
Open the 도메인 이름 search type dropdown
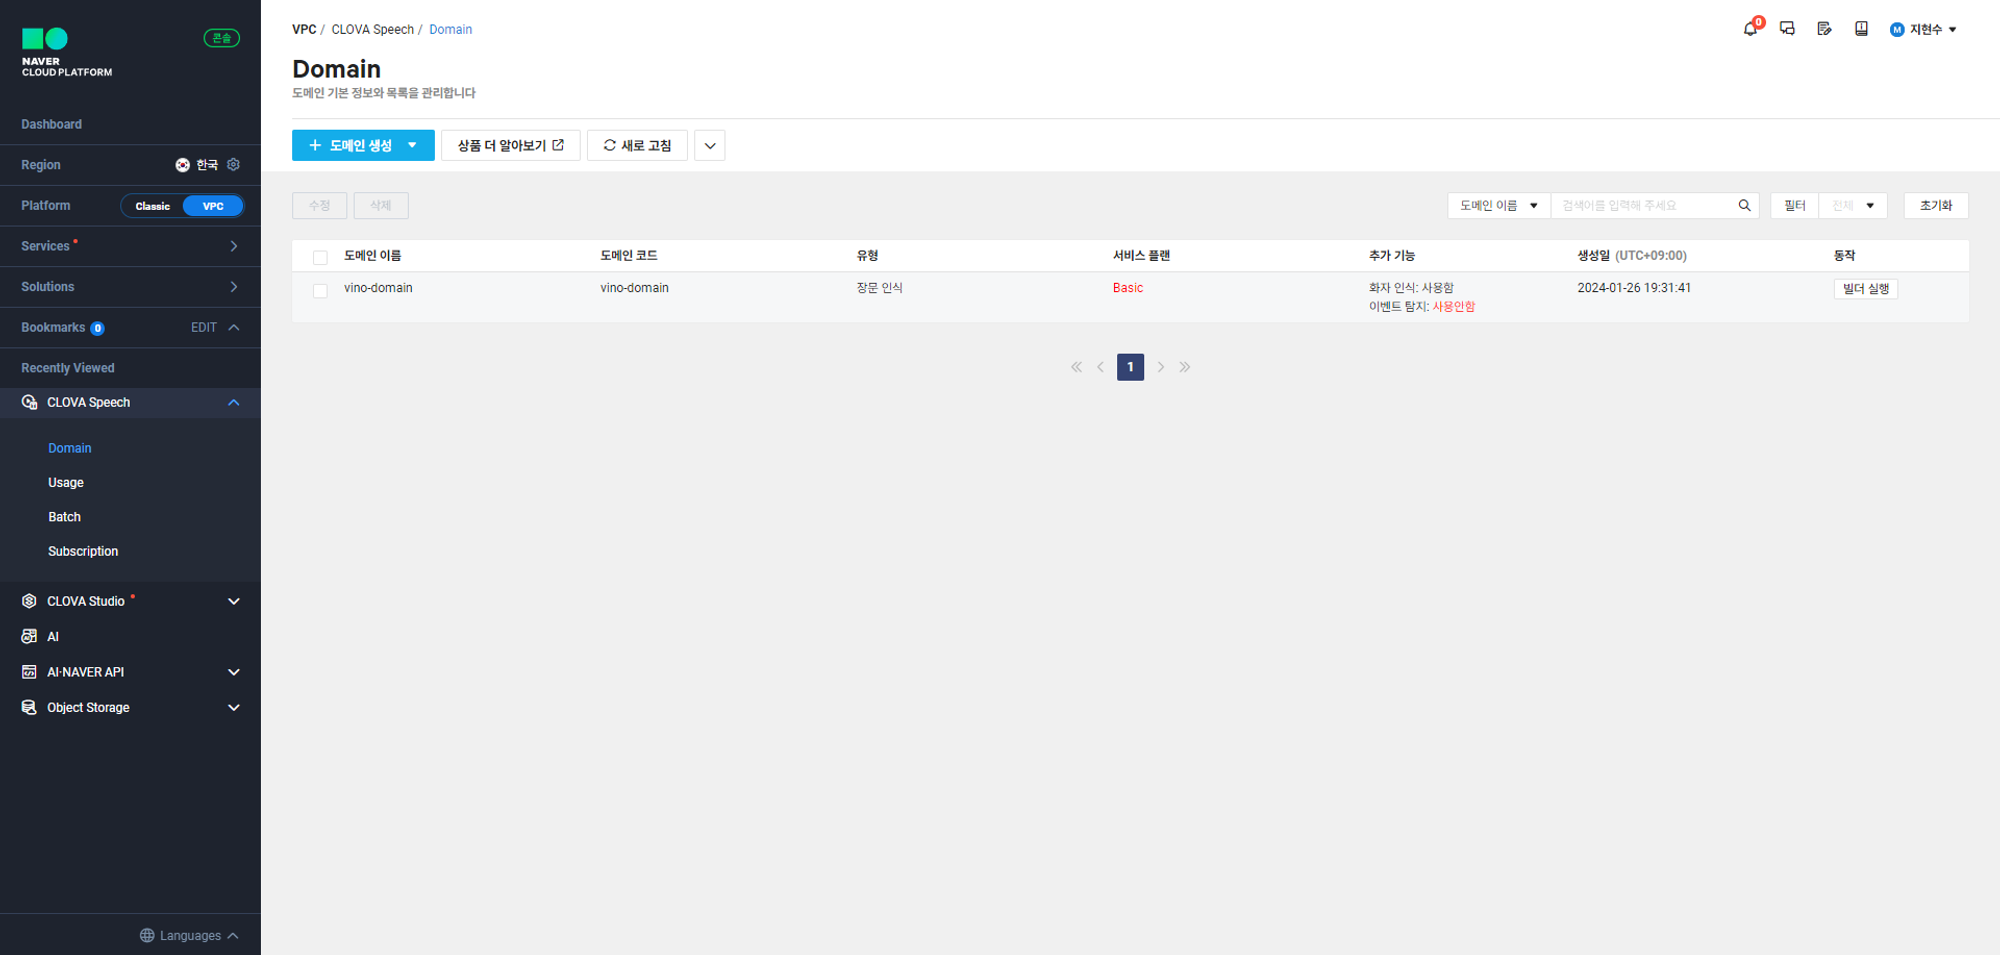click(1499, 205)
